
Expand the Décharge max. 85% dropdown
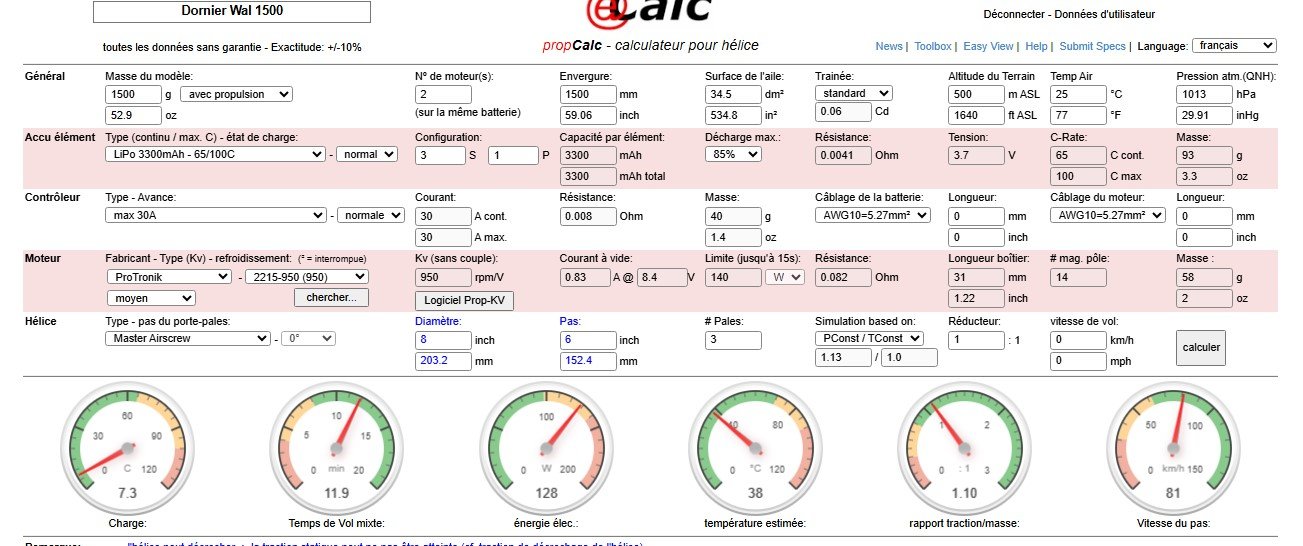733,154
